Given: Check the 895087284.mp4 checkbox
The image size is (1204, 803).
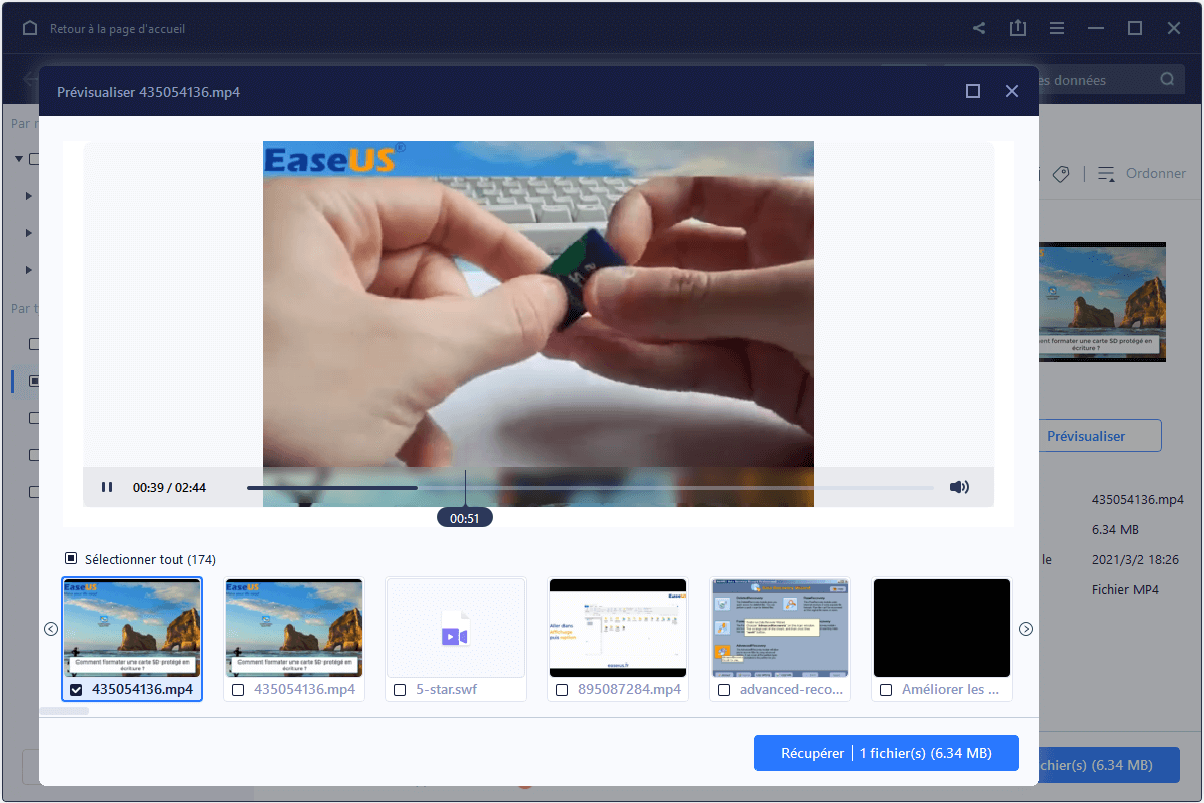Looking at the screenshot, I should (562, 690).
